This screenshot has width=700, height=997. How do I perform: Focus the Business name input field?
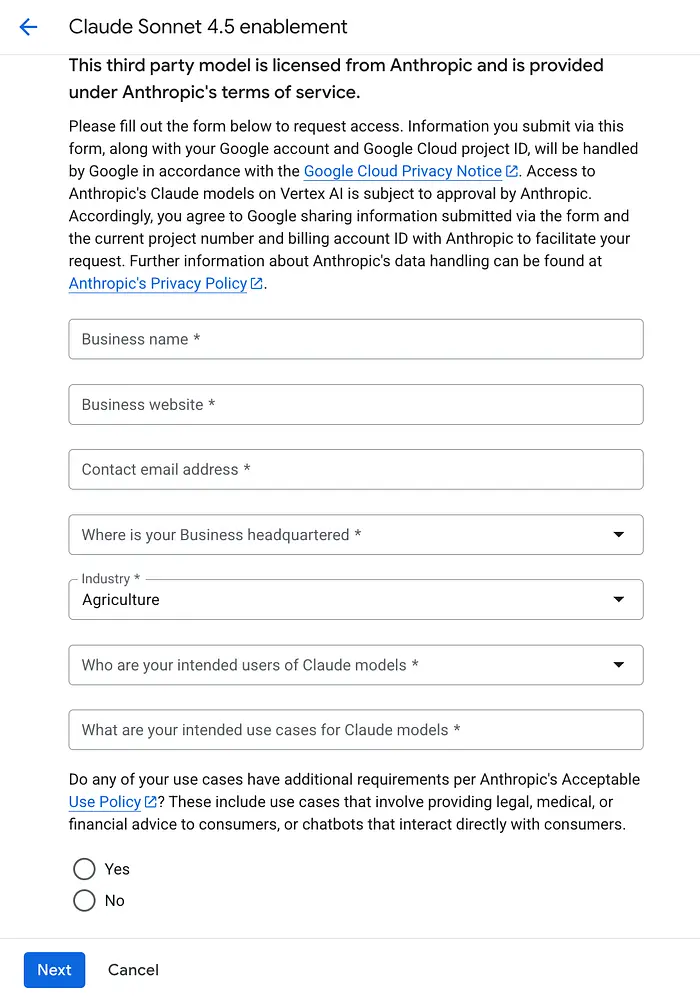tap(356, 340)
